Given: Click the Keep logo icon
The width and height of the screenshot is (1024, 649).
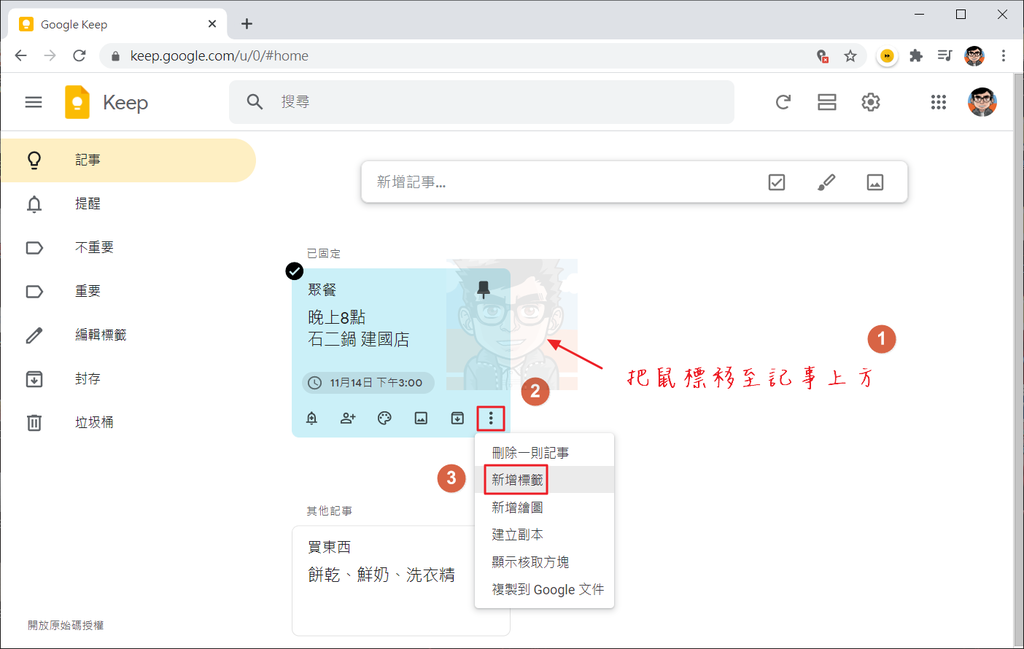Looking at the screenshot, I should [77, 103].
